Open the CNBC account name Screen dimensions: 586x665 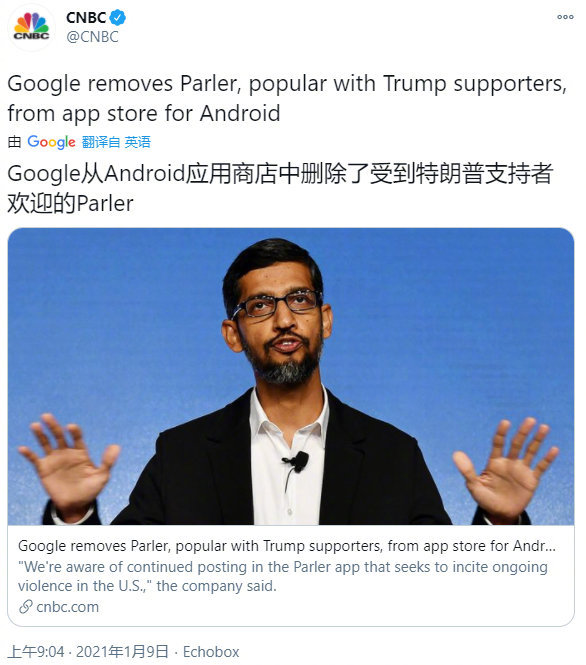[x=86, y=17]
